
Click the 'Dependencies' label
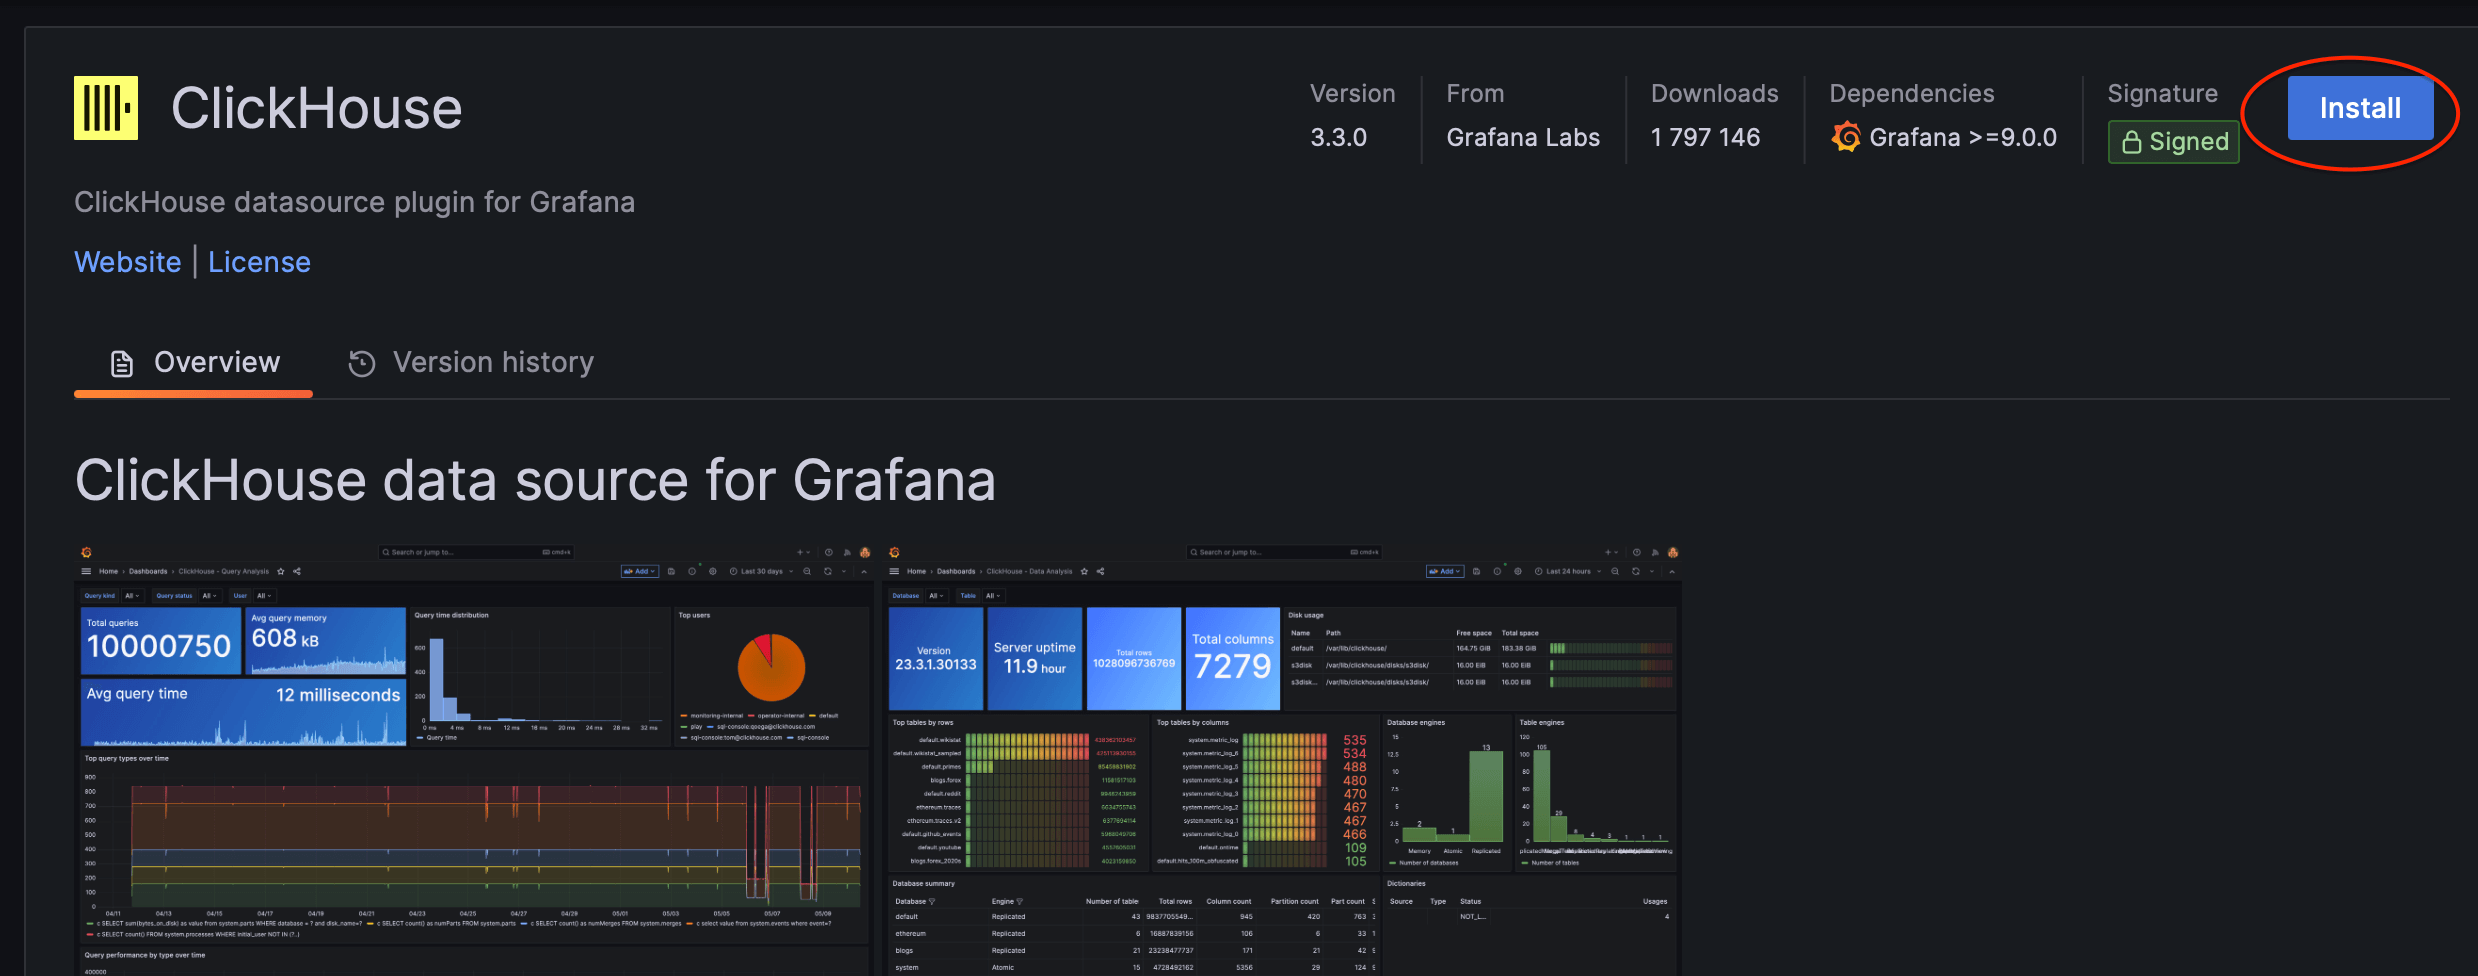tap(1912, 94)
